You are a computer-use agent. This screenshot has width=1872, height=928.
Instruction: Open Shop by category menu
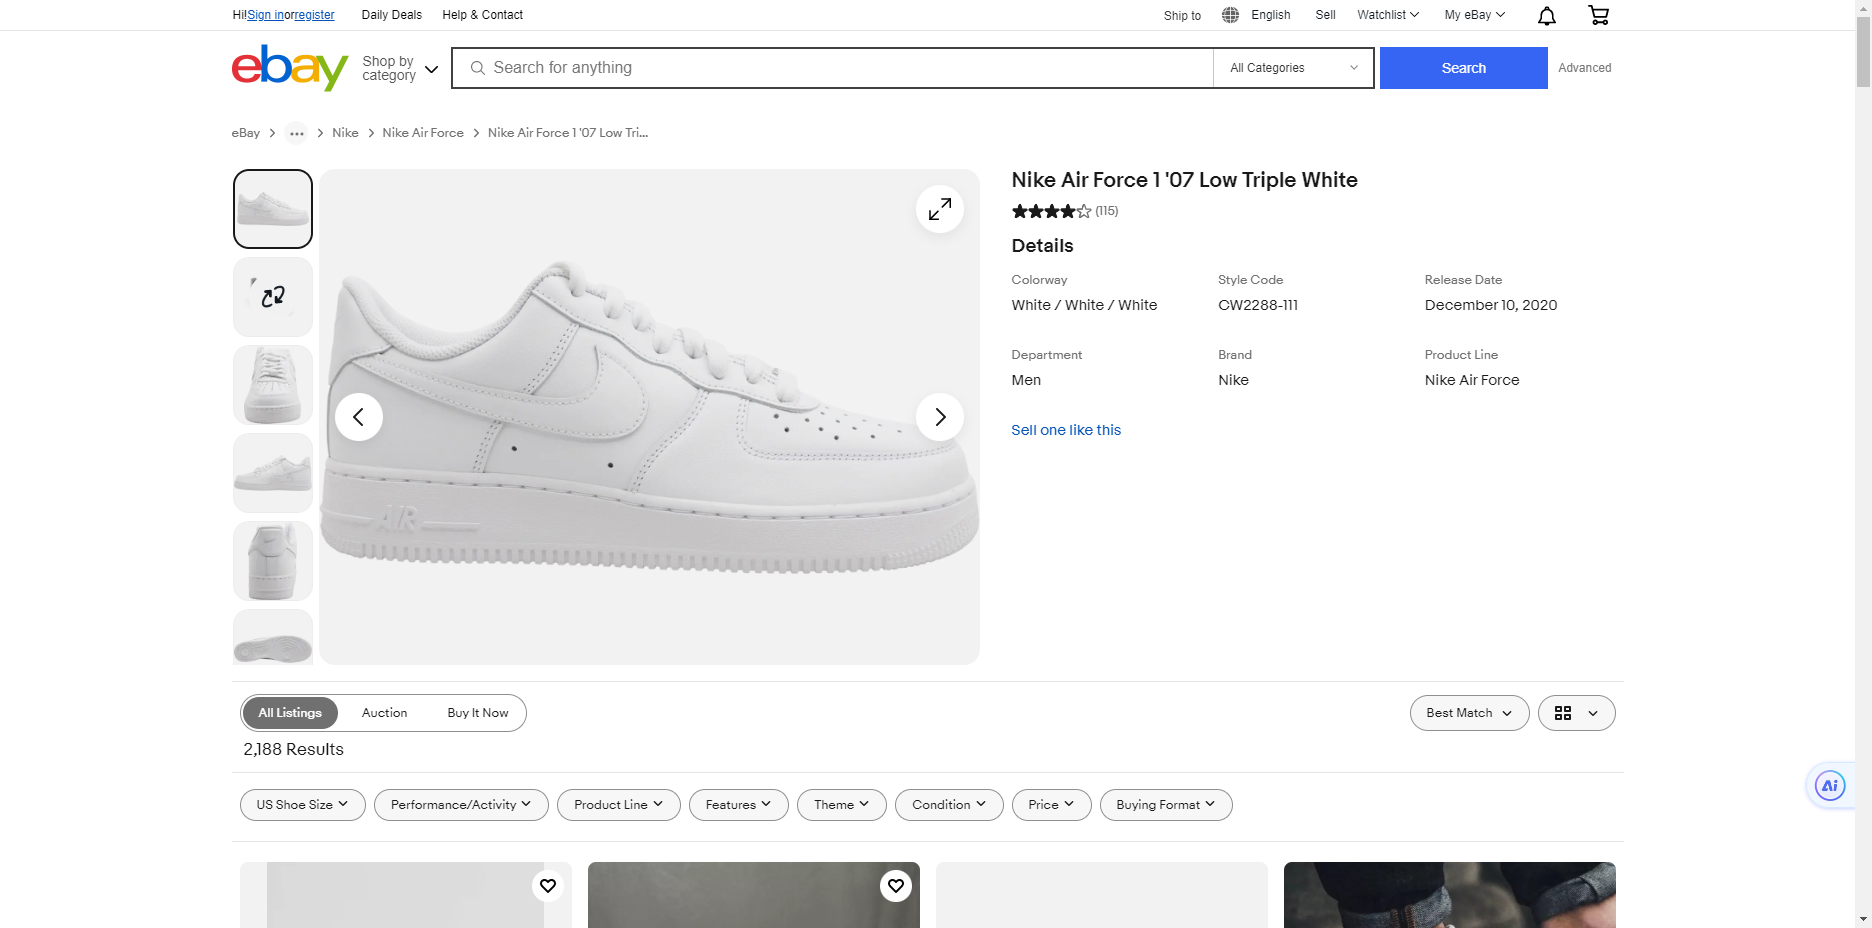398,67
